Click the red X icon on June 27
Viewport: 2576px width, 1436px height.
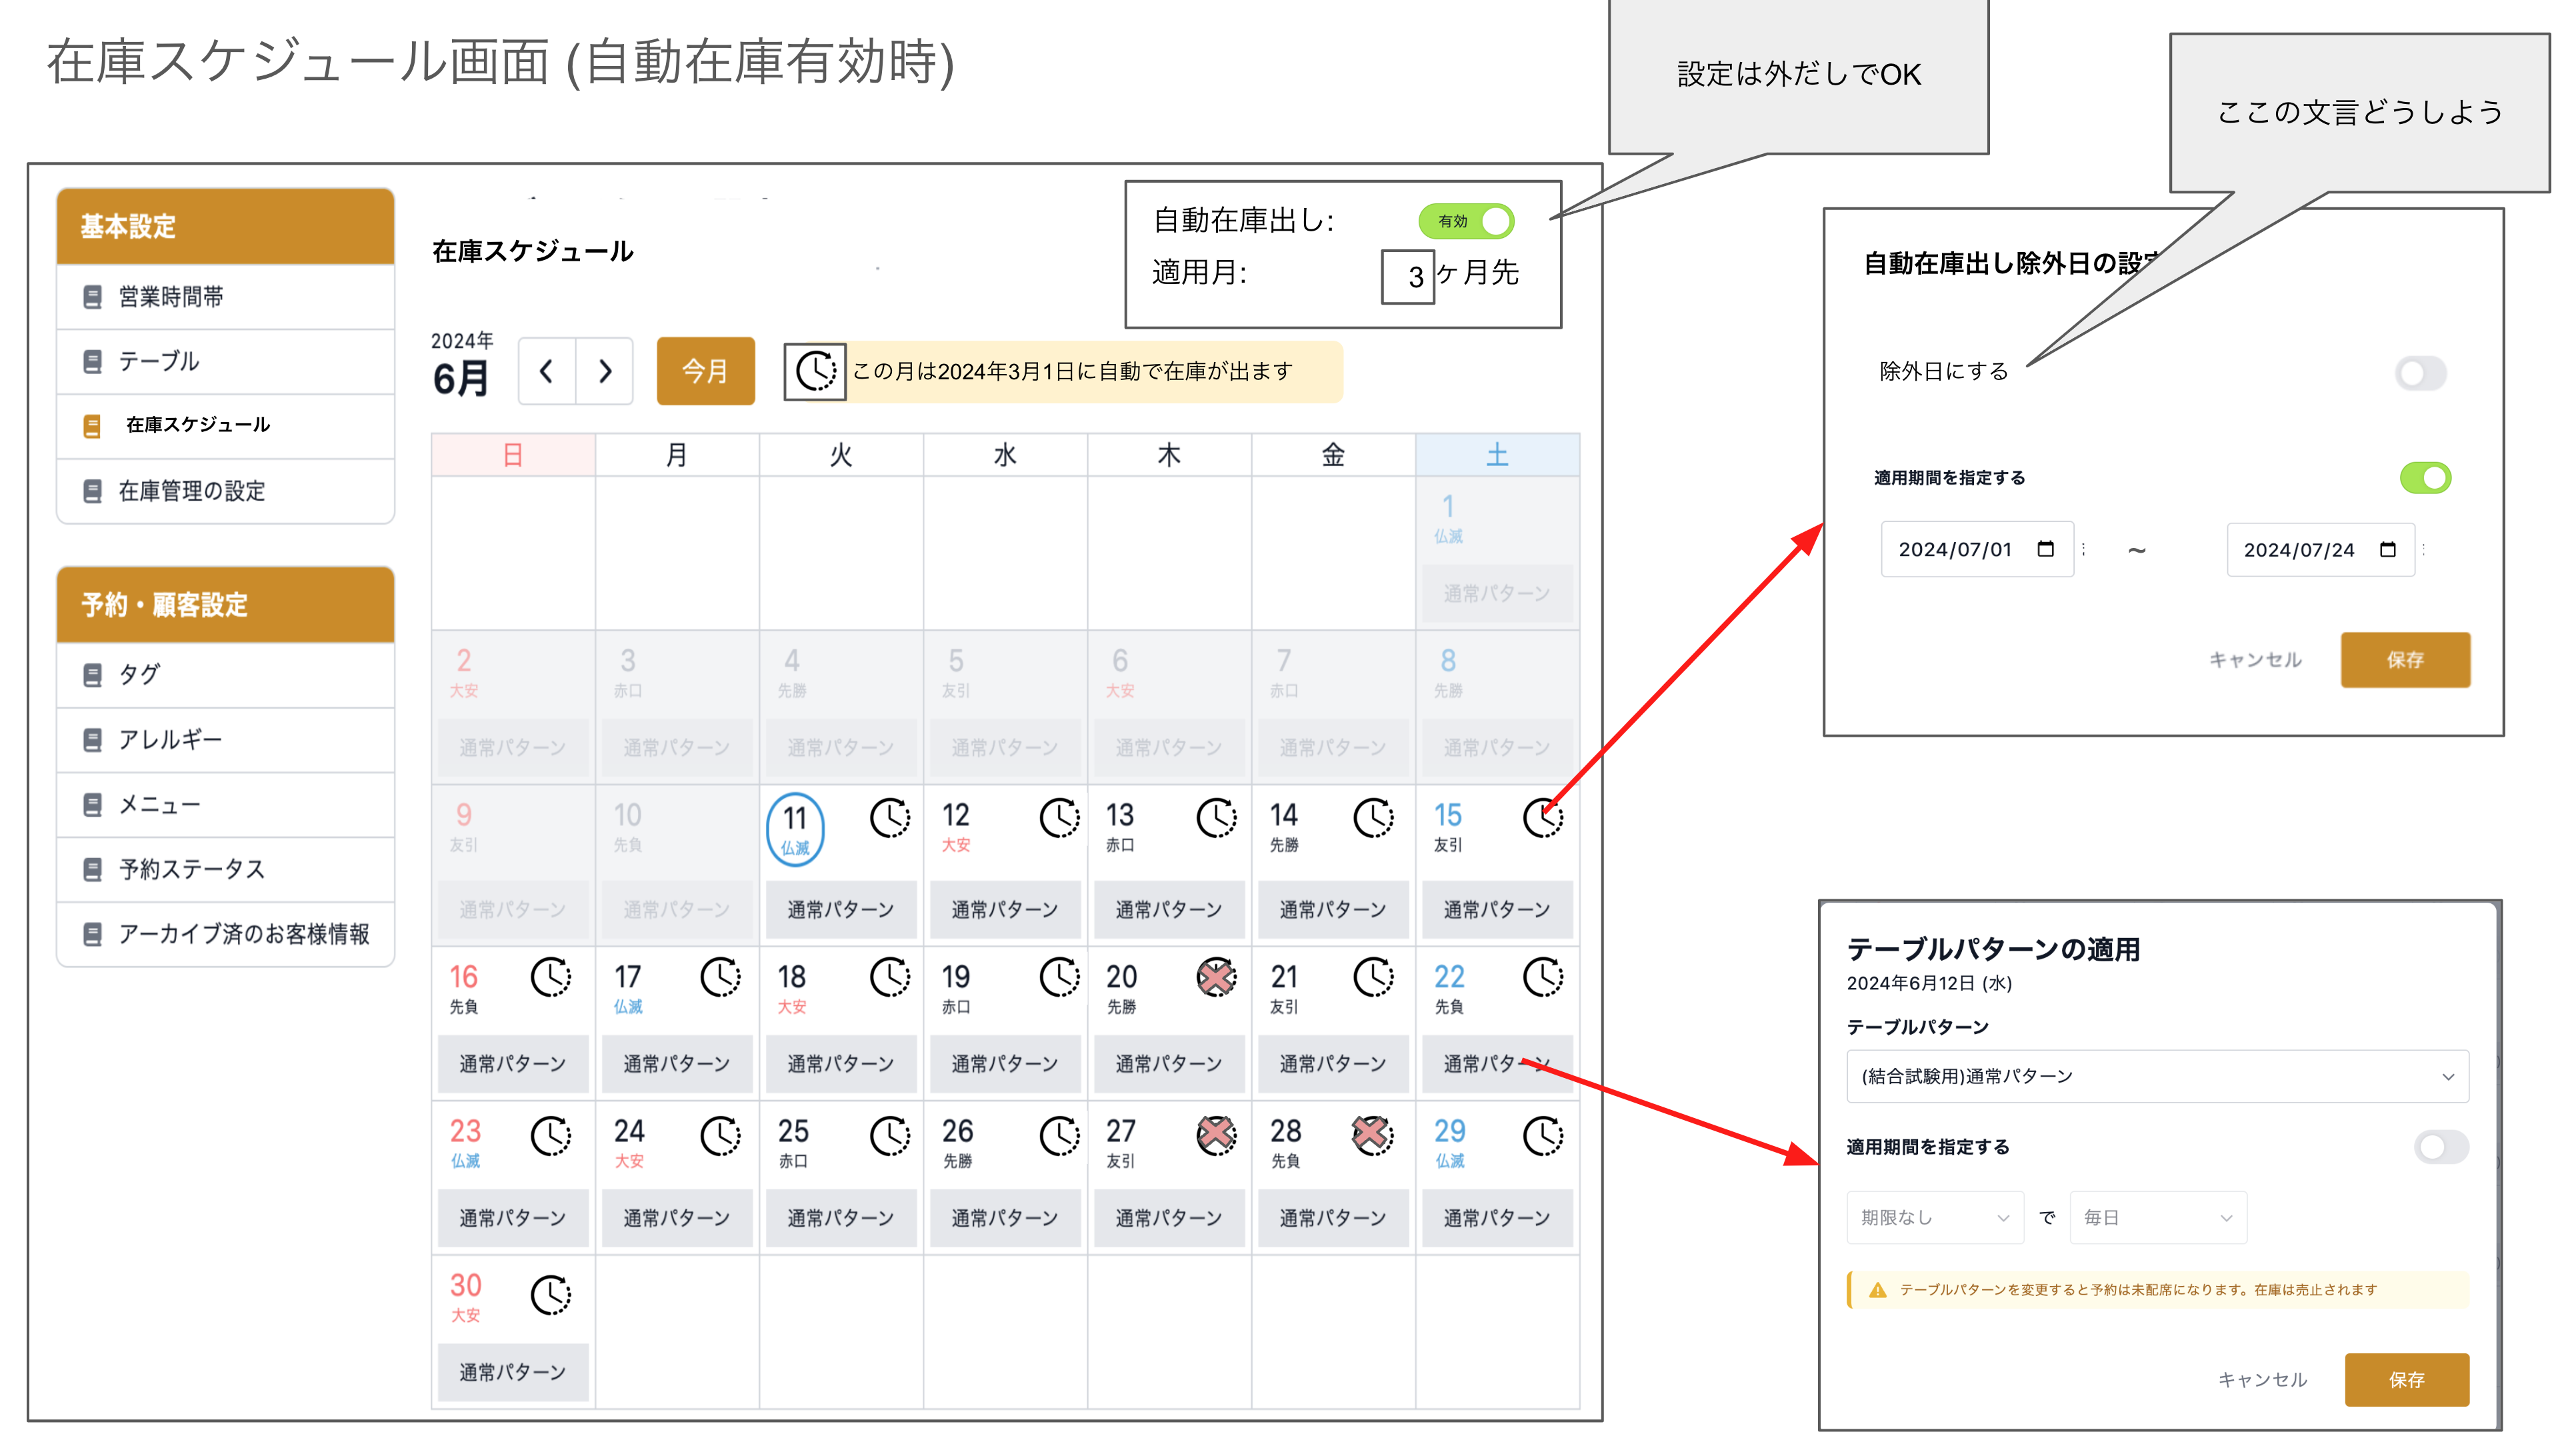click(1217, 1135)
